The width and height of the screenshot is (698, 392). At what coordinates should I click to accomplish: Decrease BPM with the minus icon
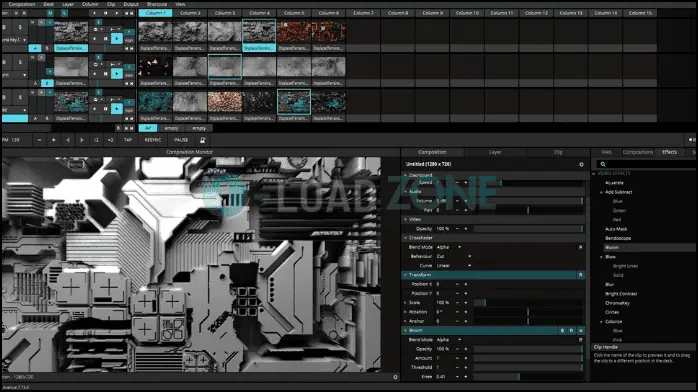40,140
